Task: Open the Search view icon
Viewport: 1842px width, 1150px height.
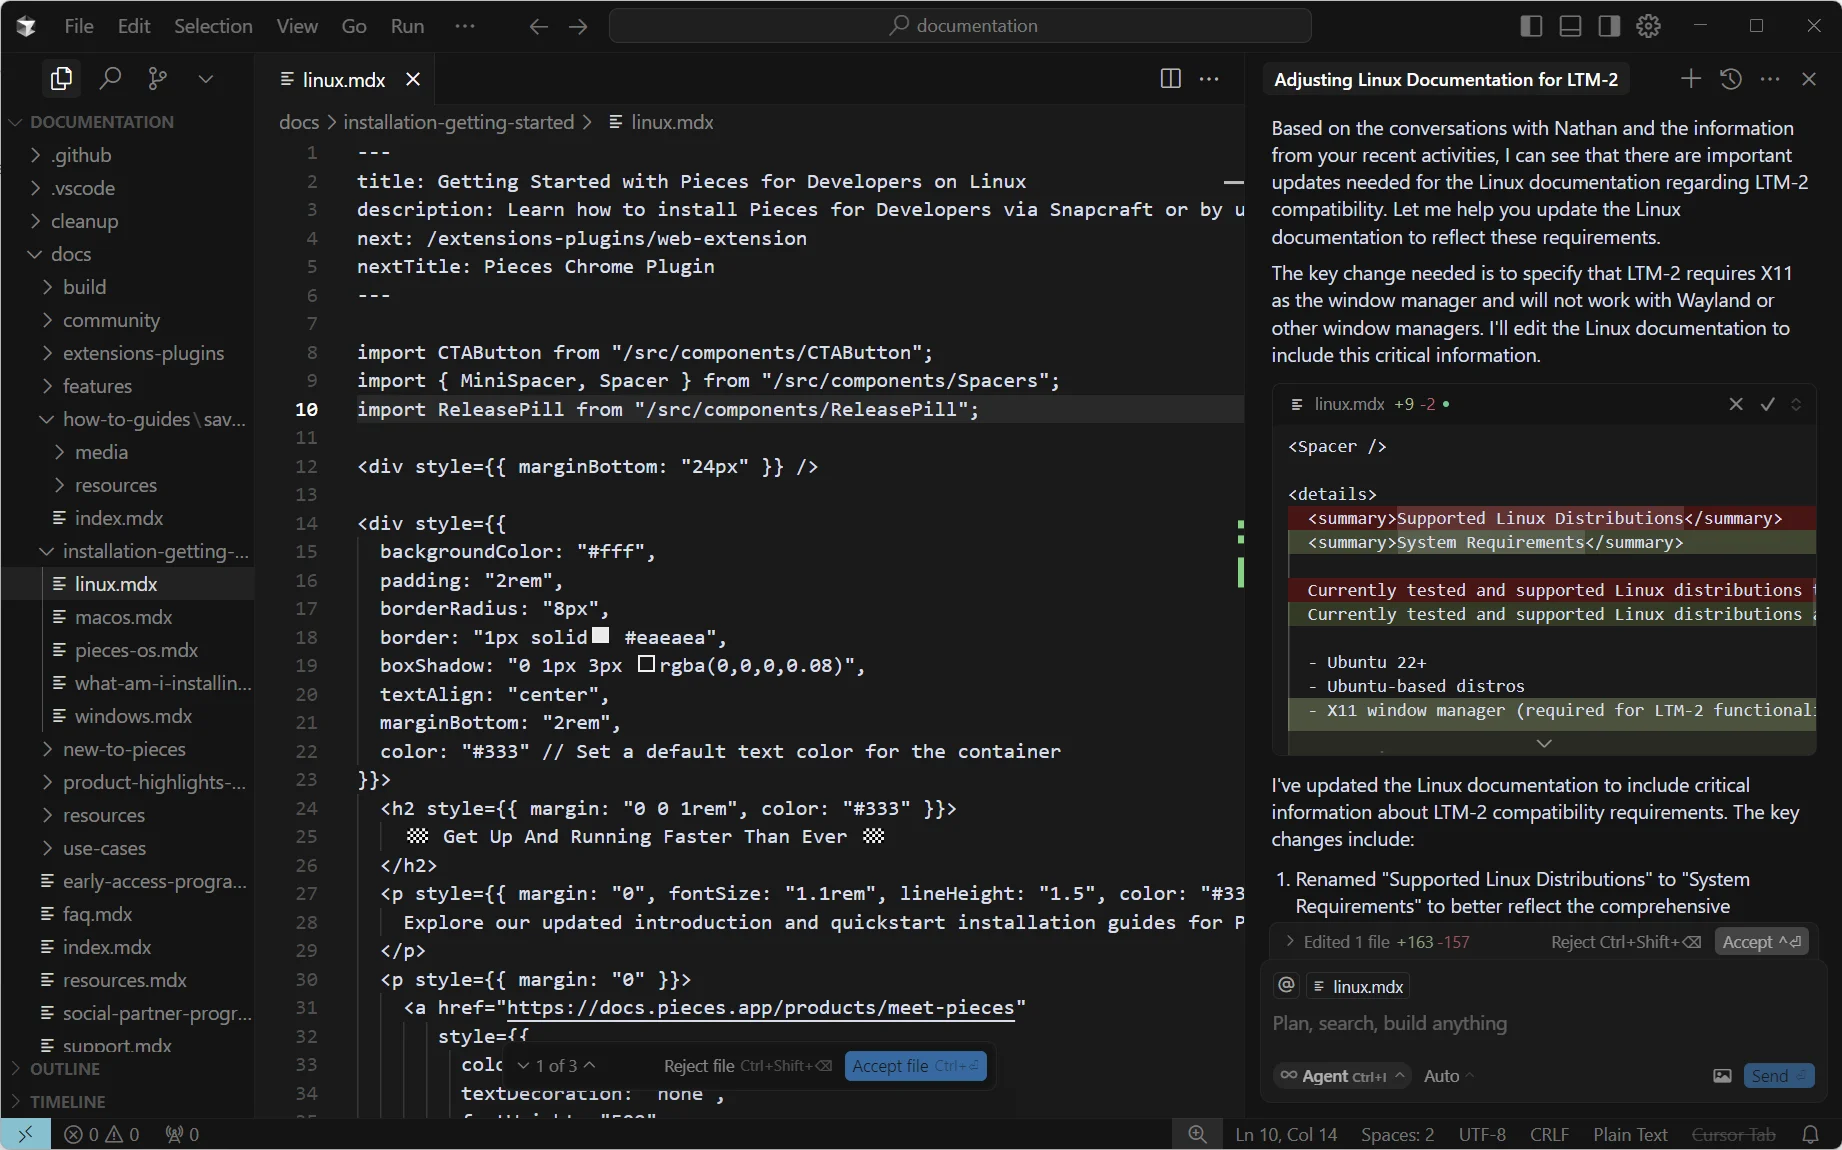Action: (110, 79)
